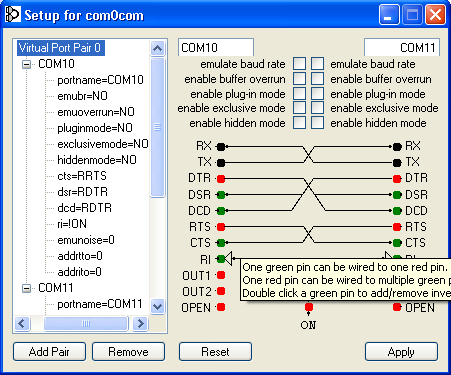
Task: Select the COM10 OUT1 red pin
Action: pos(221,275)
